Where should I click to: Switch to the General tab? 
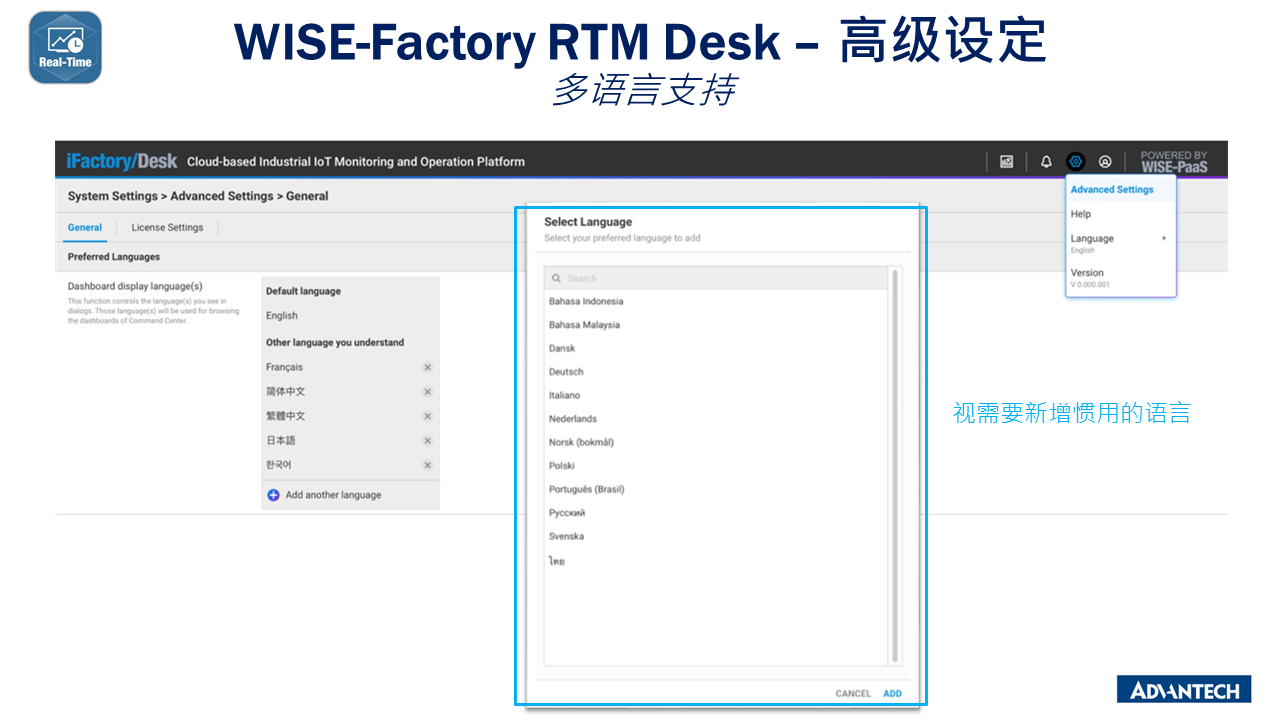pos(85,227)
